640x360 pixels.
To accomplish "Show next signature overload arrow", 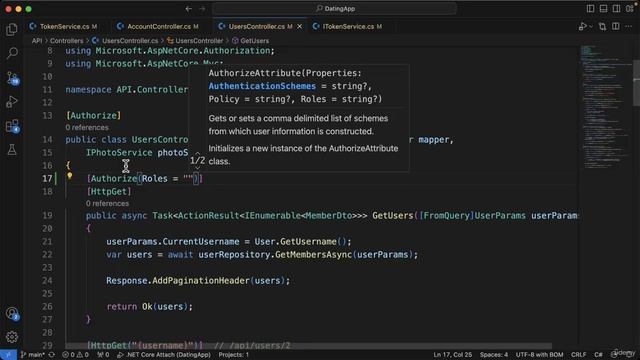I will point(198,168).
